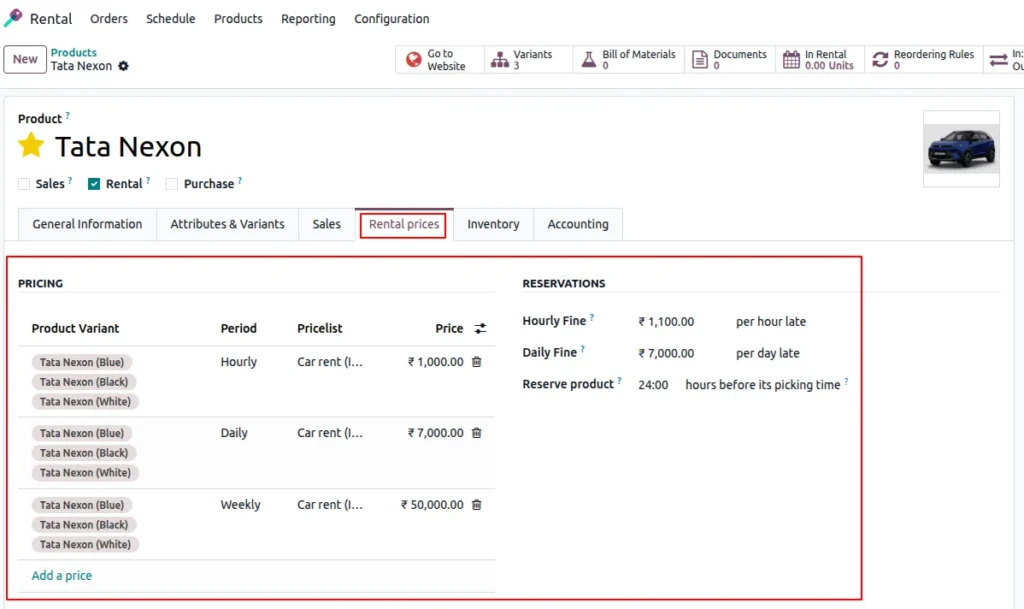Click the In Rental calendar icon
The height and width of the screenshot is (609, 1024).
coord(791,60)
